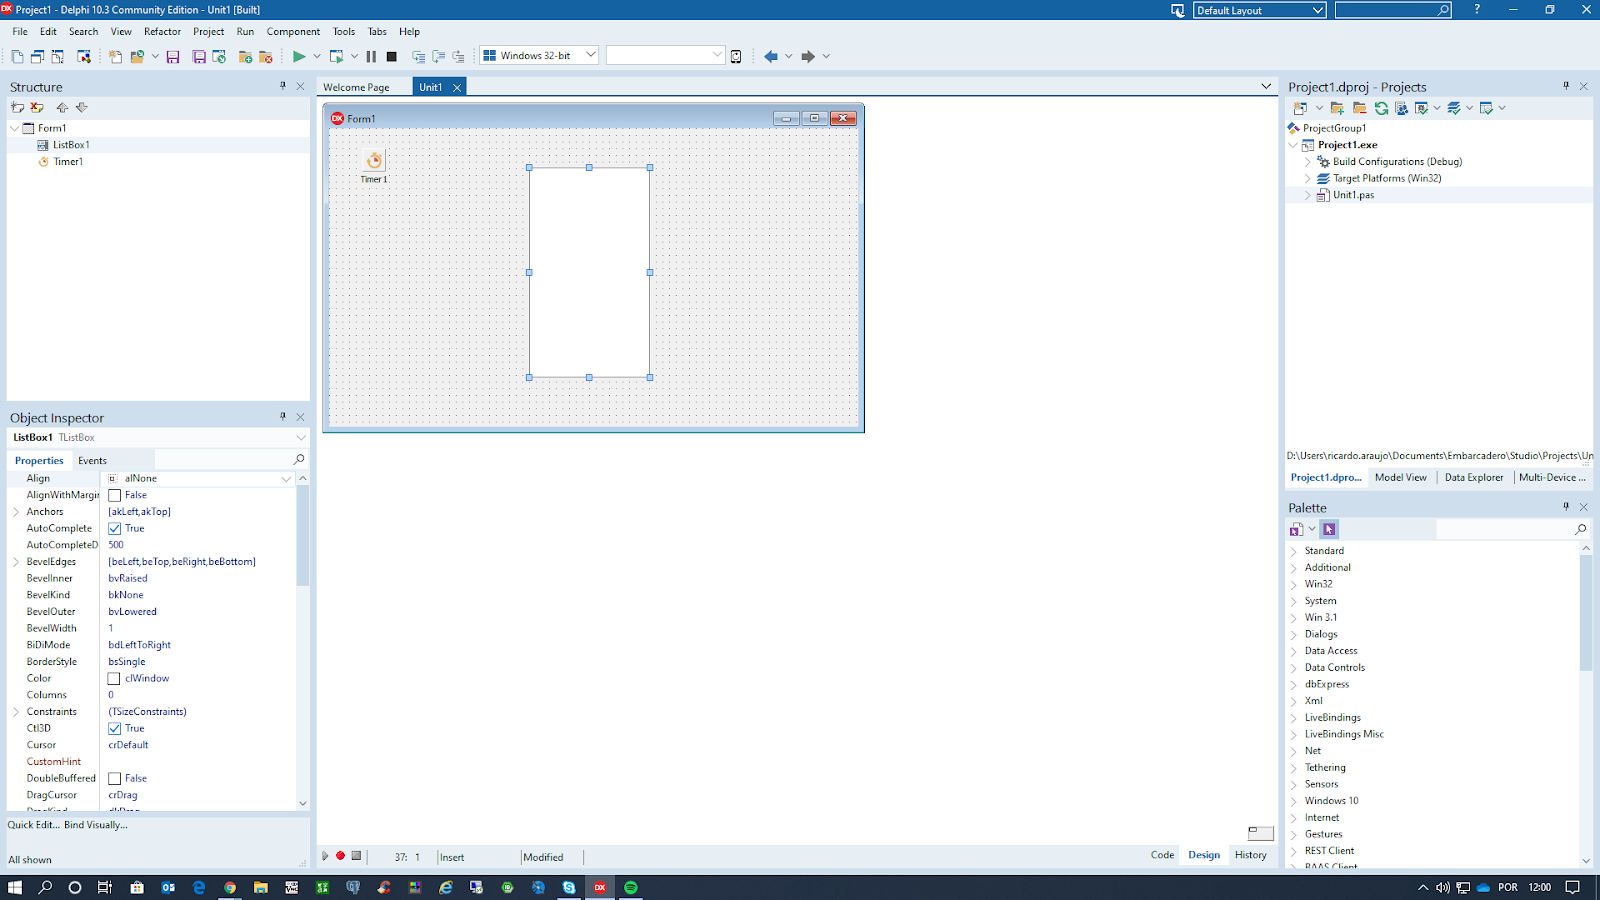Select the Timer1 component icon on the form
The height and width of the screenshot is (900, 1600).
pyautogui.click(x=374, y=161)
